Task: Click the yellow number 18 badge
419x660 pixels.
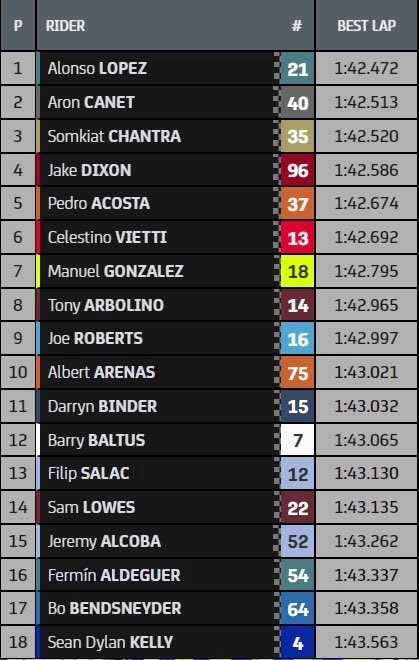Action: [297, 271]
